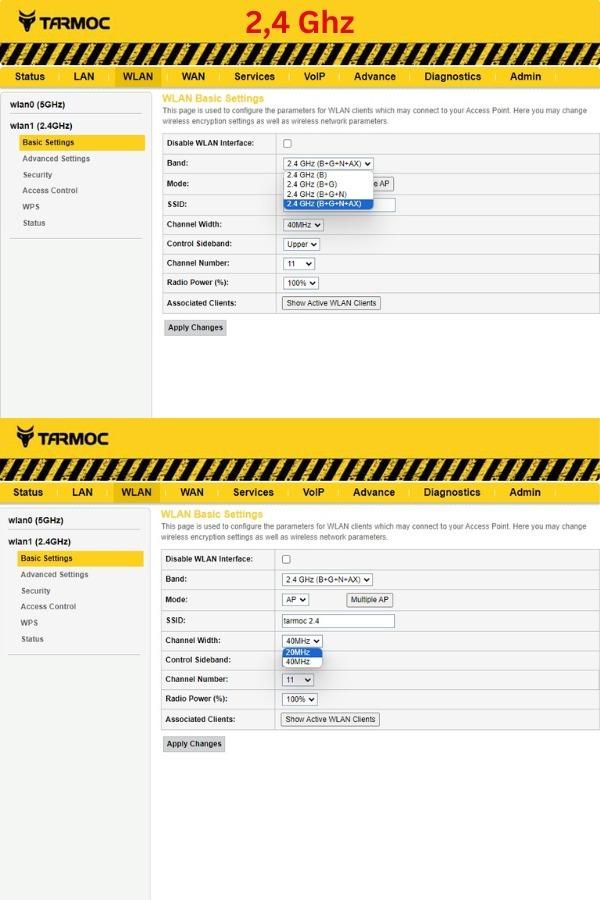Click Show Active WLAN Clients in upper screenshot
The width and height of the screenshot is (600, 900).
coord(331,303)
